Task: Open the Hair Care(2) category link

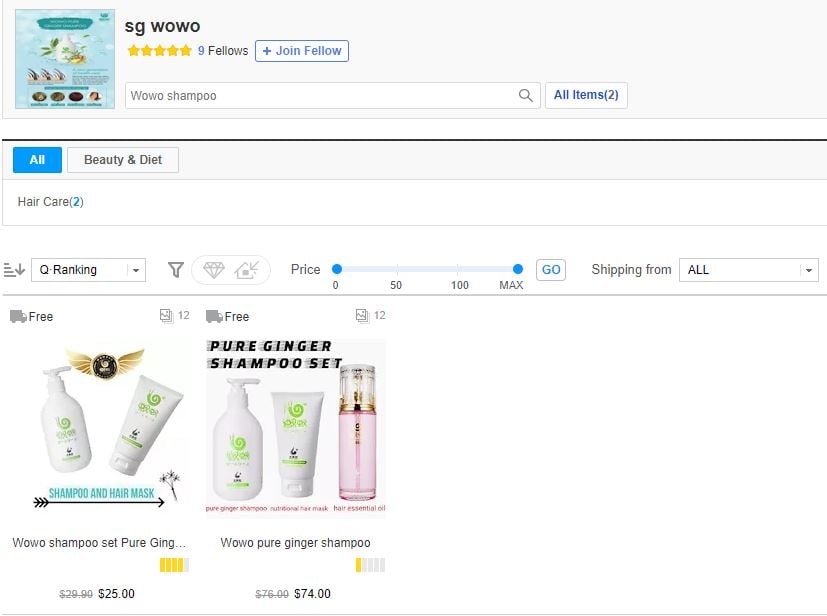Action: [x=50, y=202]
